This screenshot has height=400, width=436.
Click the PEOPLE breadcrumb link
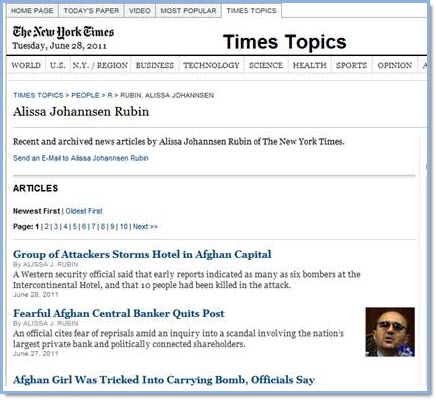[x=85, y=95]
